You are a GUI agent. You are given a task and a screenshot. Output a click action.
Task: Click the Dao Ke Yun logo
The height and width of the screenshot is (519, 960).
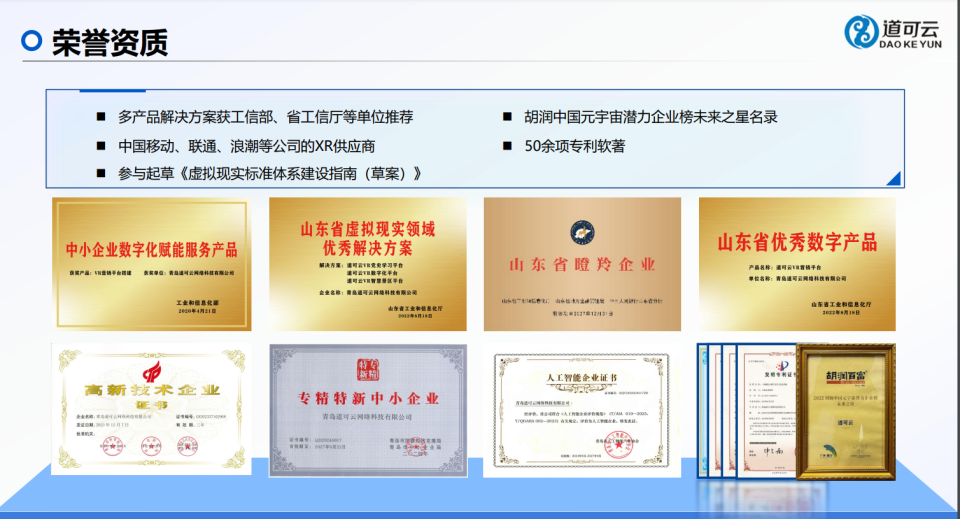(x=893, y=32)
